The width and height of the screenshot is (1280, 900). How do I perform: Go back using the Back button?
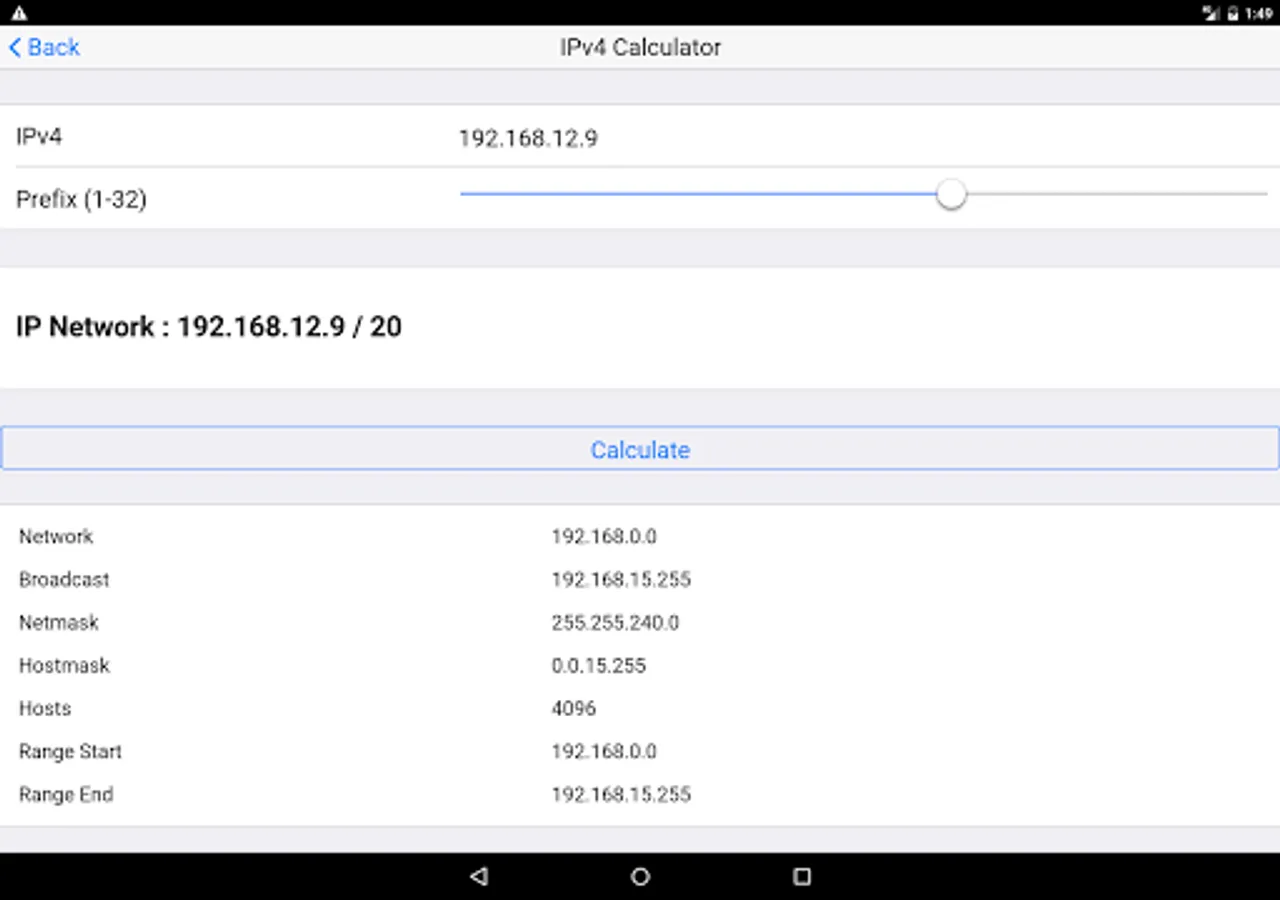tap(44, 47)
